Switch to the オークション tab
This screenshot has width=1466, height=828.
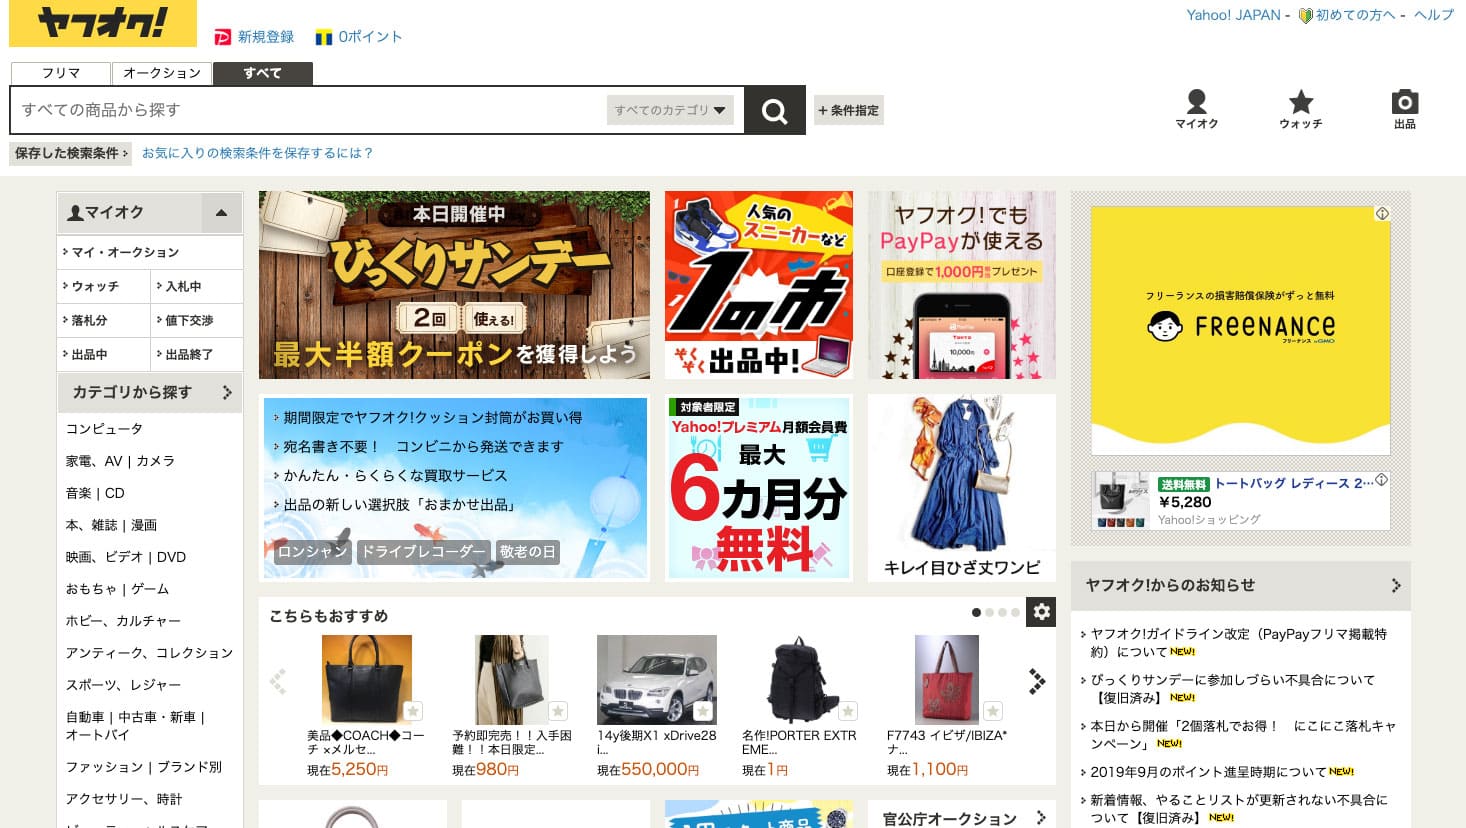coord(162,73)
